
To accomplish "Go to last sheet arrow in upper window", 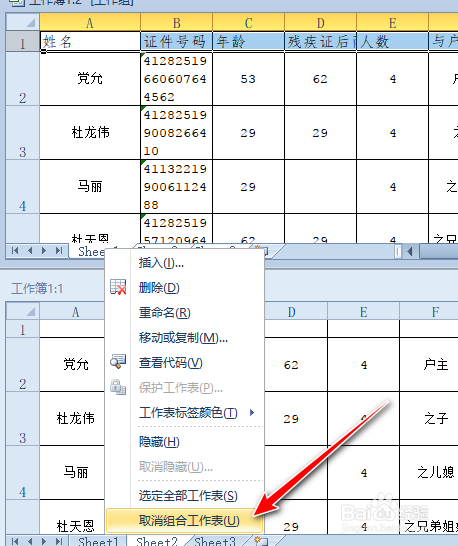I will click(x=59, y=251).
